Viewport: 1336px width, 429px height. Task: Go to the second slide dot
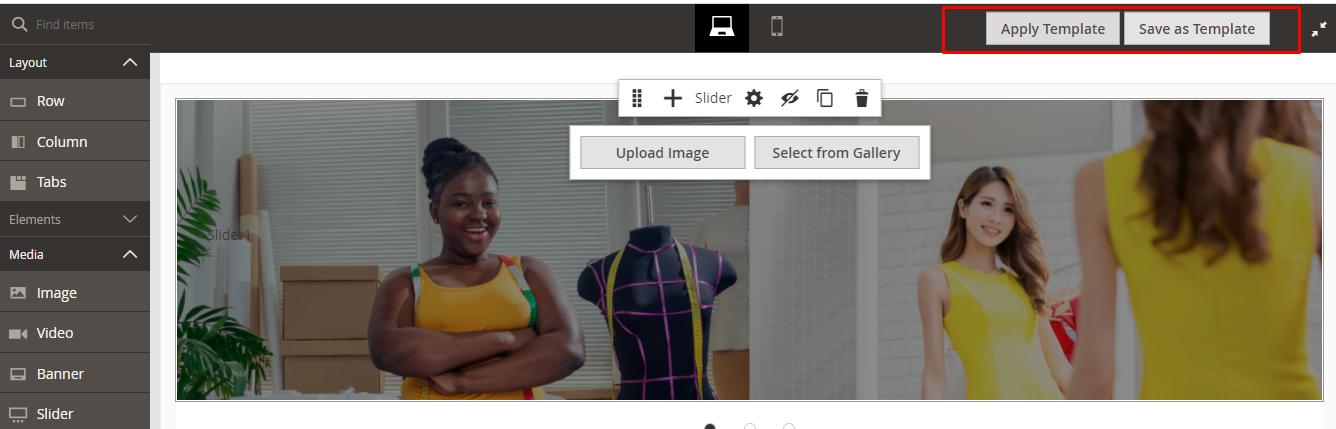tap(749, 427)
